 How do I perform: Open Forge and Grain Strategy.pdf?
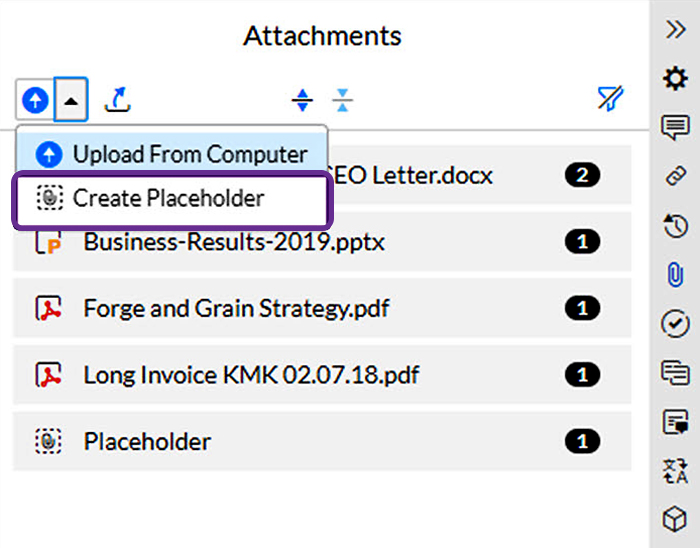coord(236,308)
